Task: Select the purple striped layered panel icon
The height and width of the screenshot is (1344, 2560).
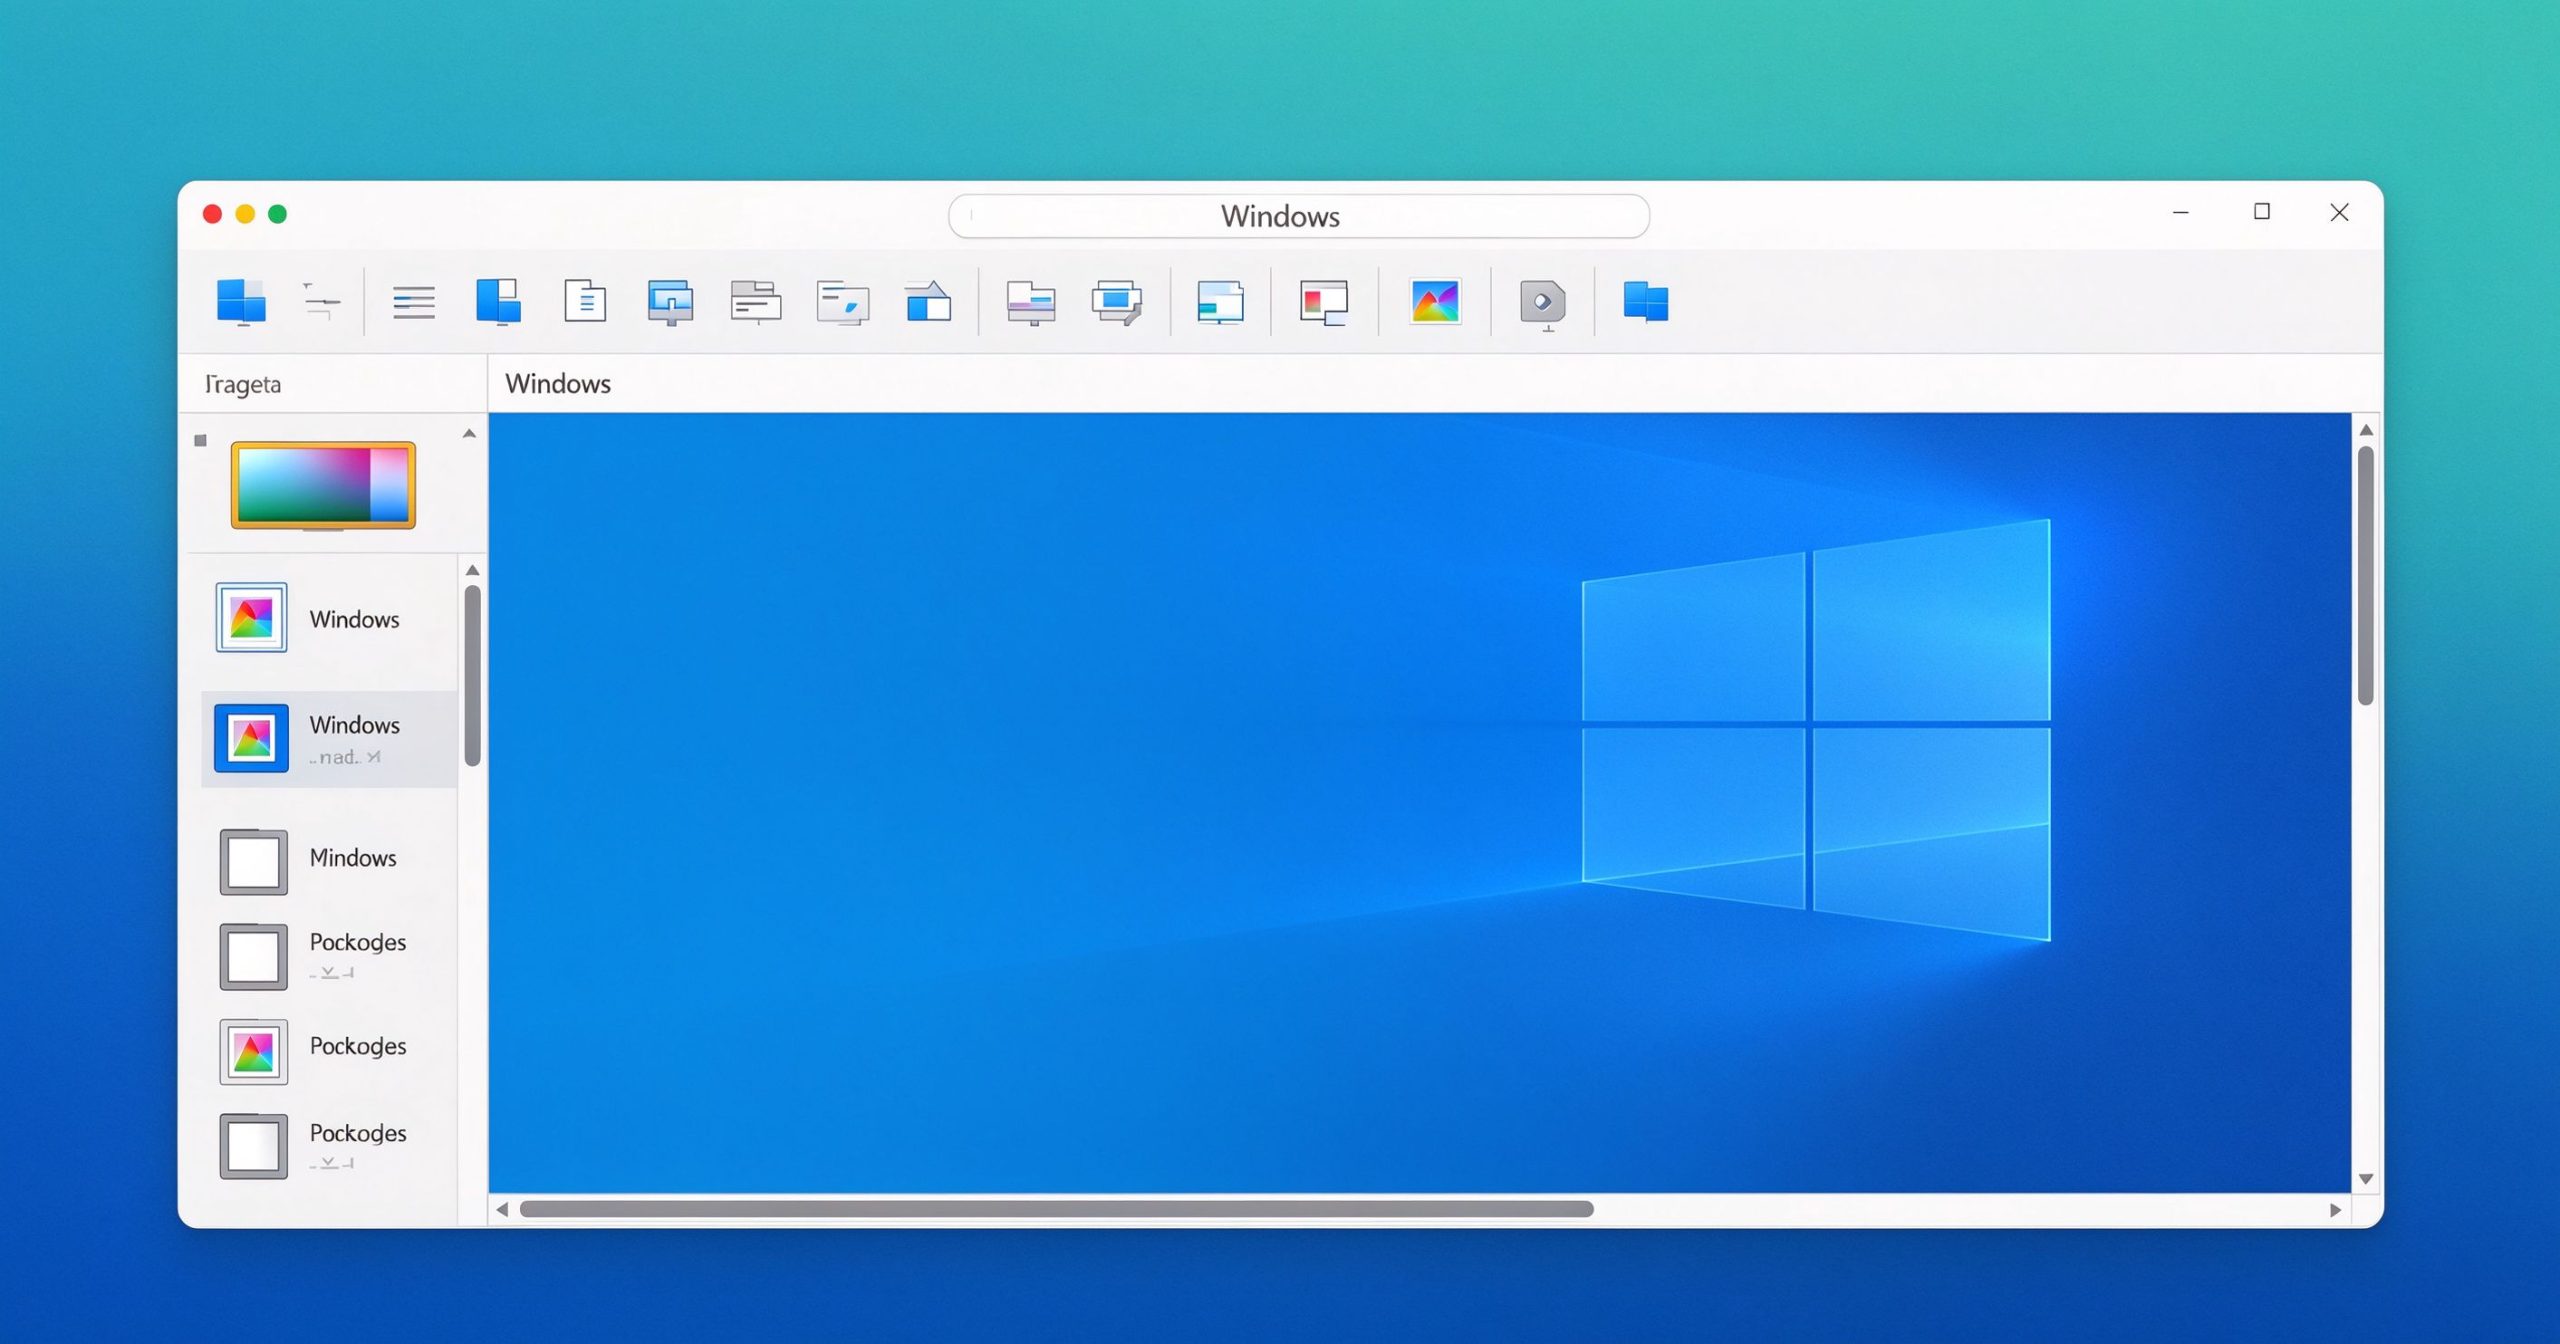Action: coord(1030,302)
